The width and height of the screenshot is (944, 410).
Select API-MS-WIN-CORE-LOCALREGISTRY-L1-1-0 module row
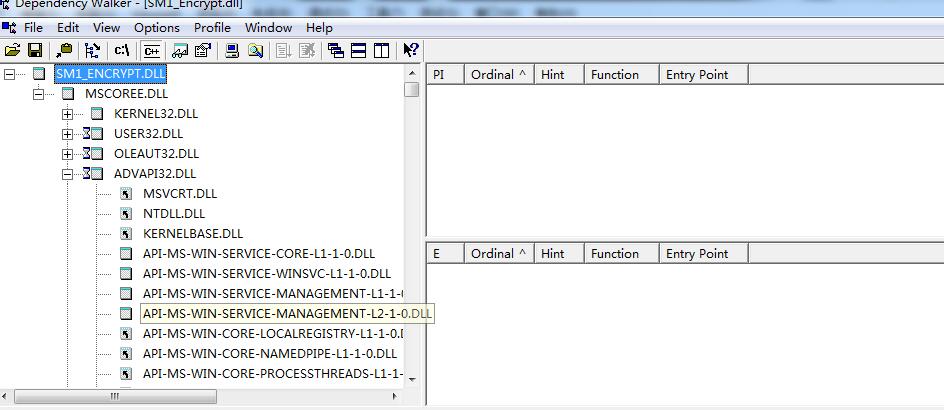tap(273, 334)
